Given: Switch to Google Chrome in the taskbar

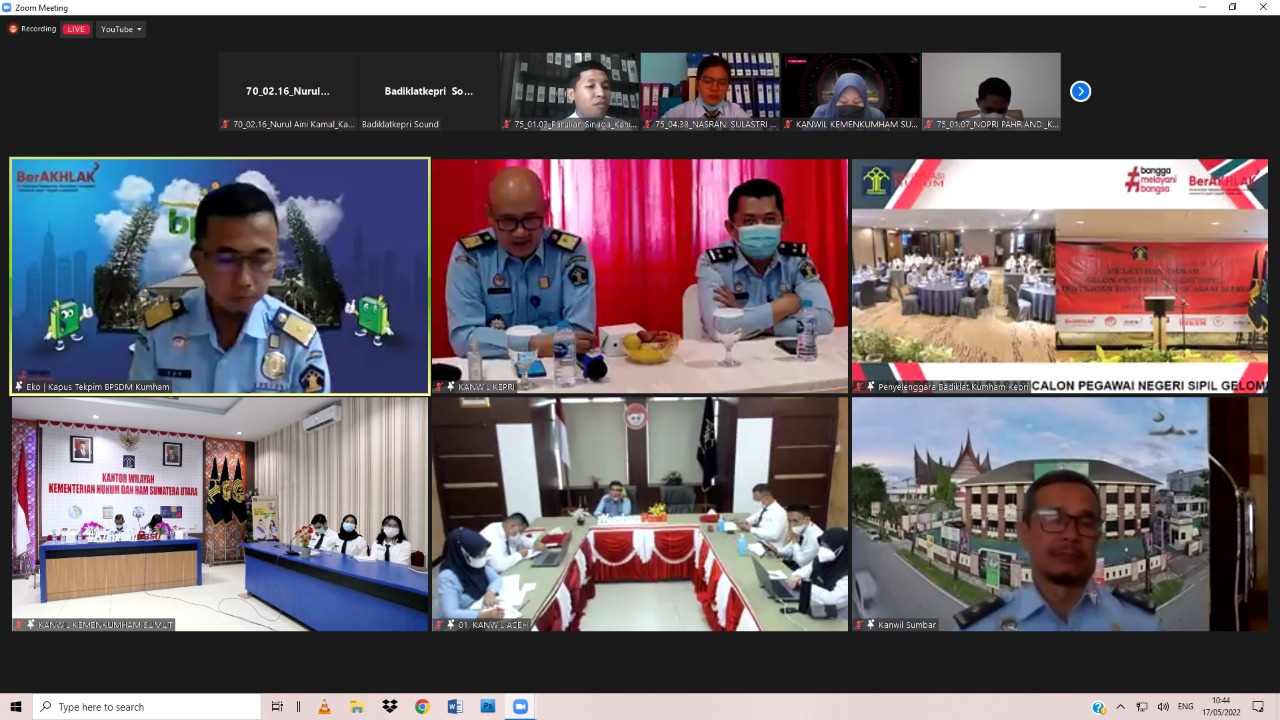Looking at the screenshot, I should coord(422,707).
